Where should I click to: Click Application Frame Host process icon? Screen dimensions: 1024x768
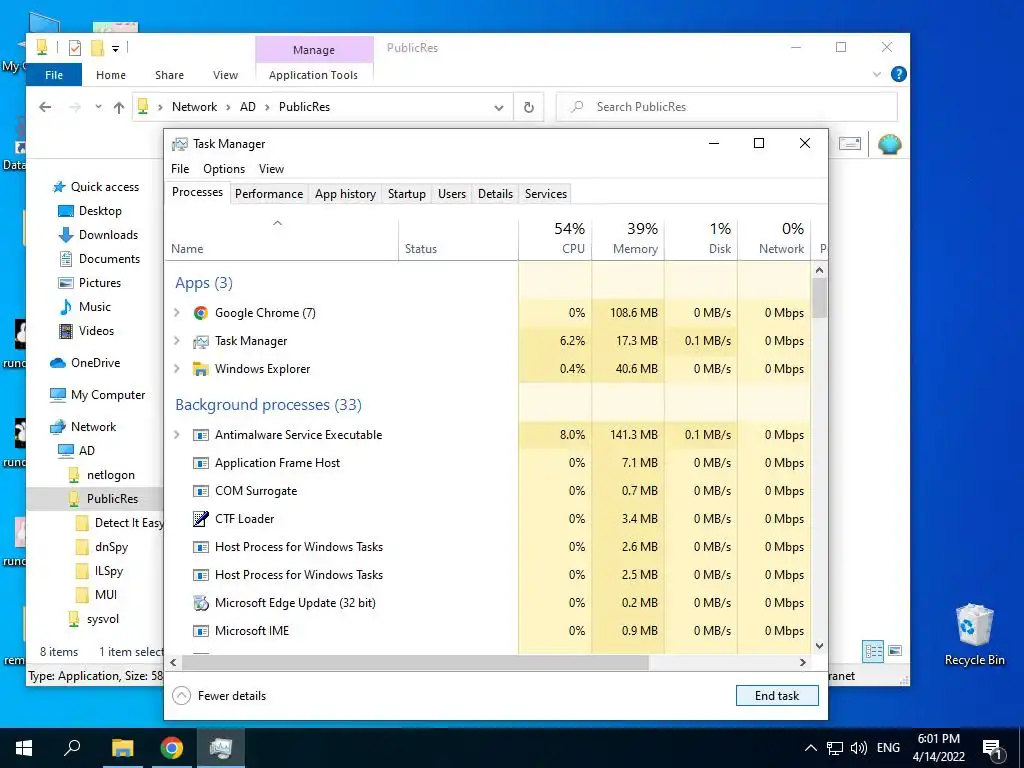point(200,463)
